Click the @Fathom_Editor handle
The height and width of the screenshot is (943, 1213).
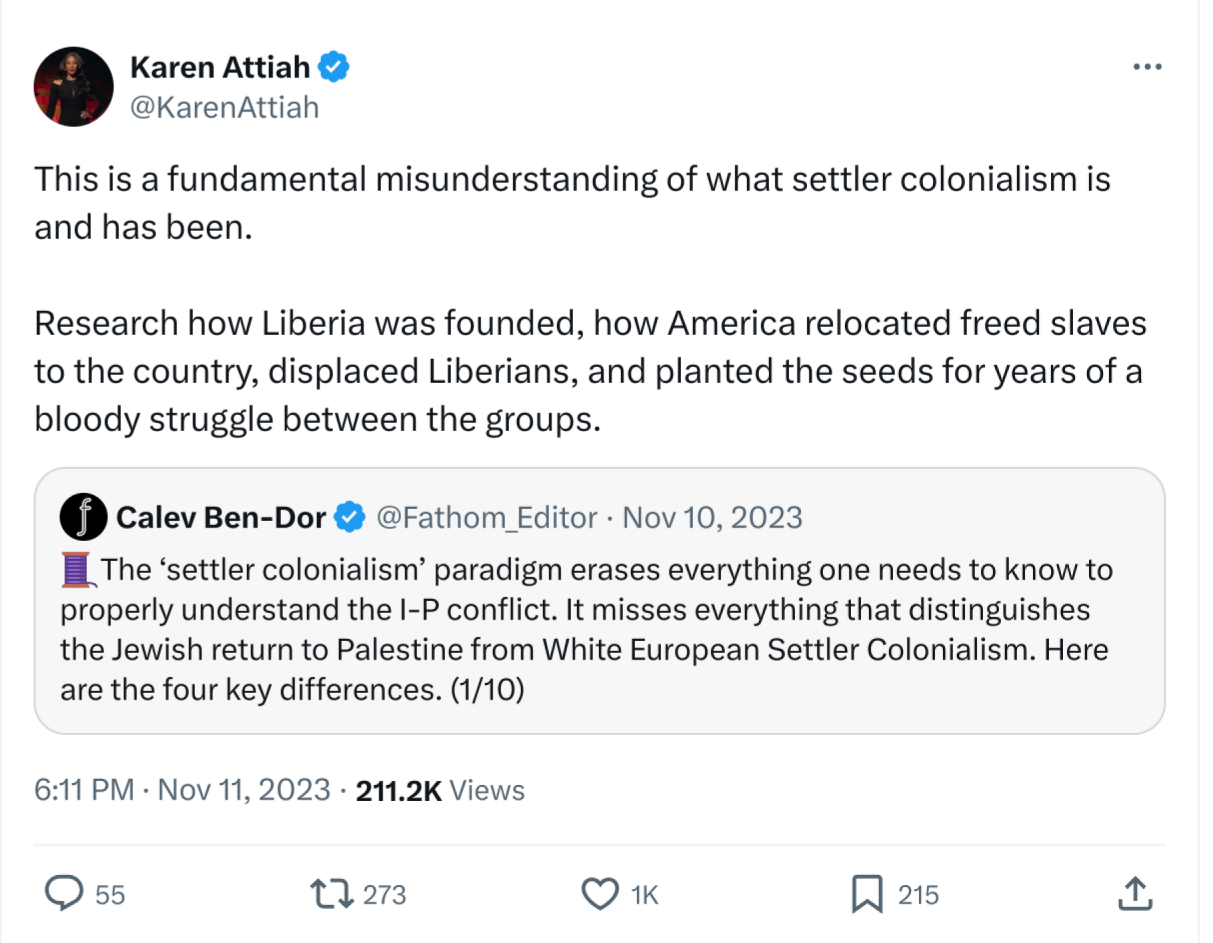point(486,517)
